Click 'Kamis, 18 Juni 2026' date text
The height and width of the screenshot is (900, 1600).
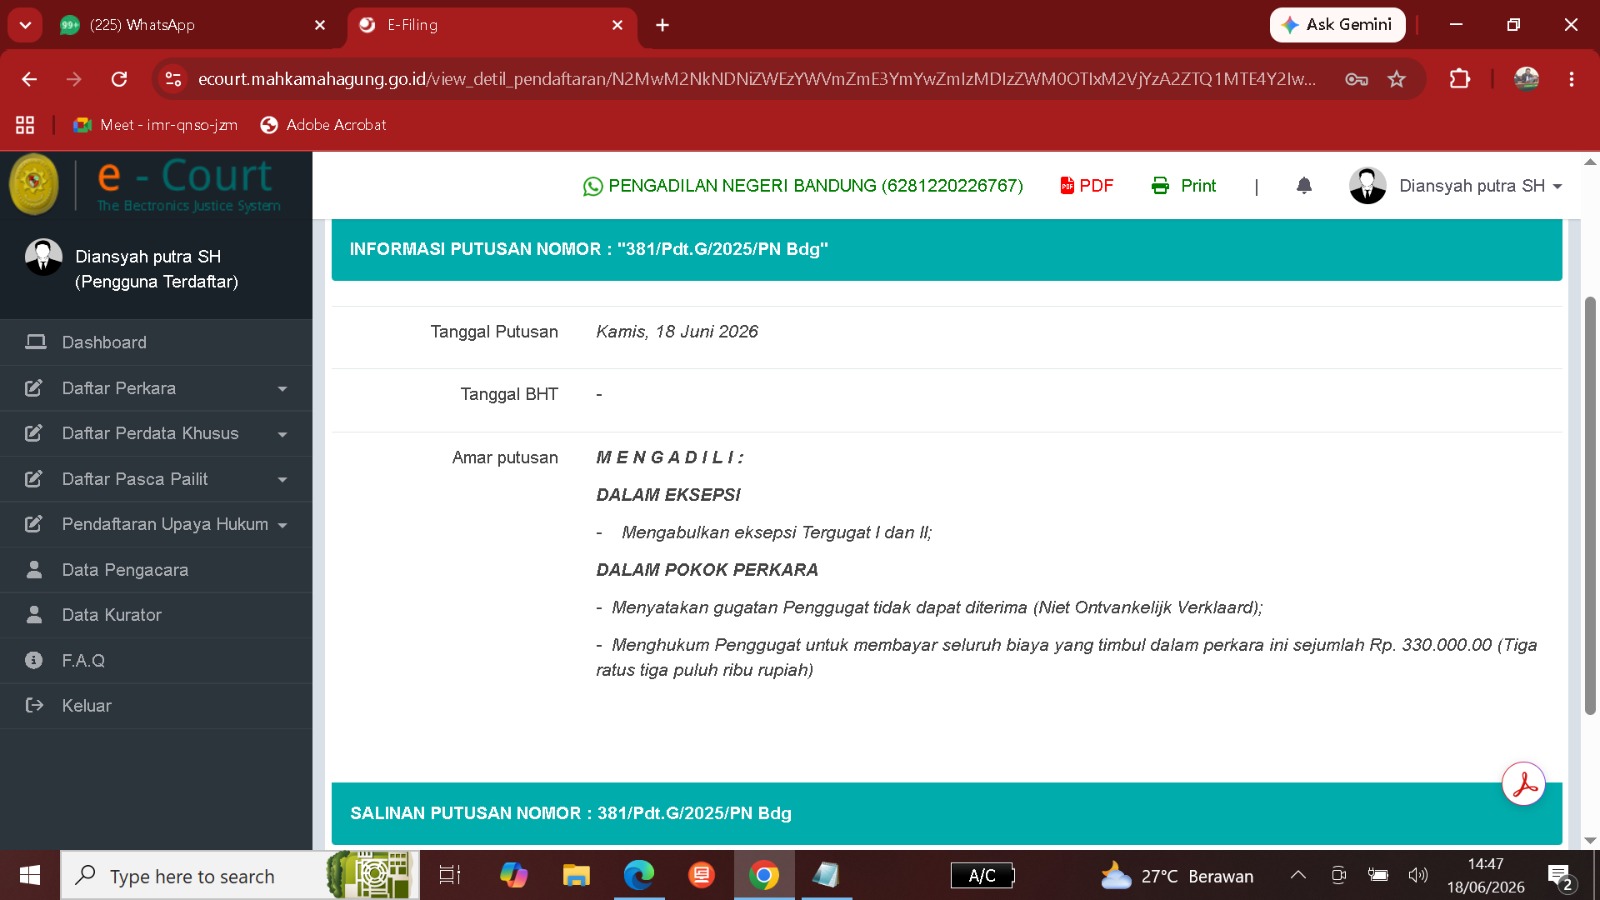click(x=677, y=332)
